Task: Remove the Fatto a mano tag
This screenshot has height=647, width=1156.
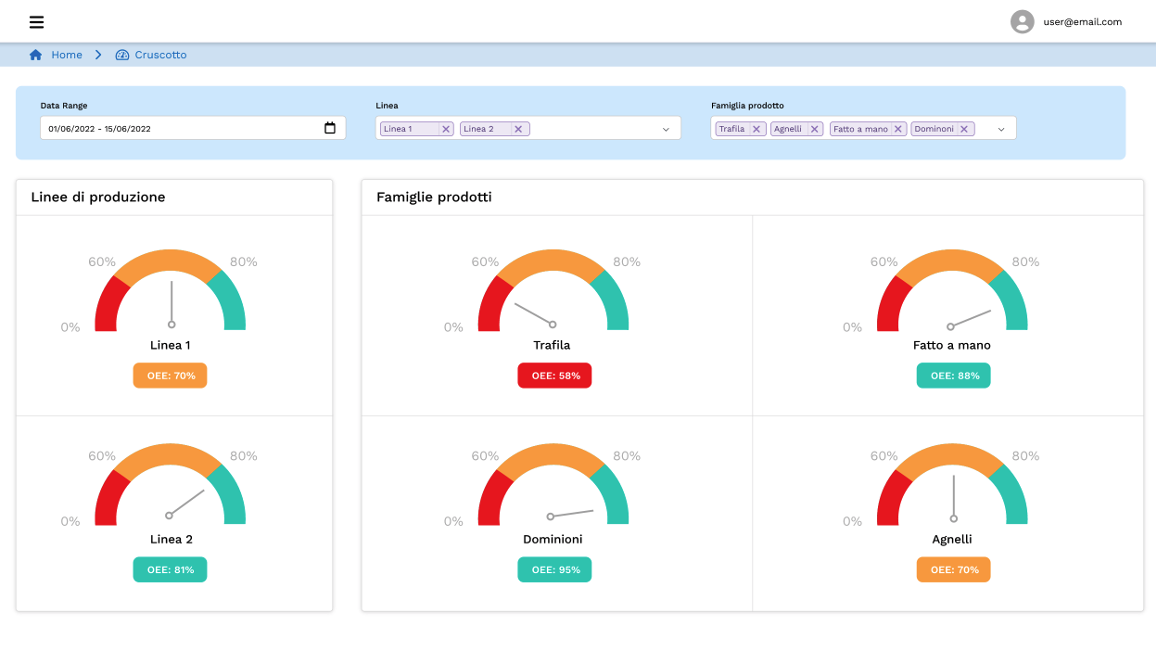Action: click(898, 129)
